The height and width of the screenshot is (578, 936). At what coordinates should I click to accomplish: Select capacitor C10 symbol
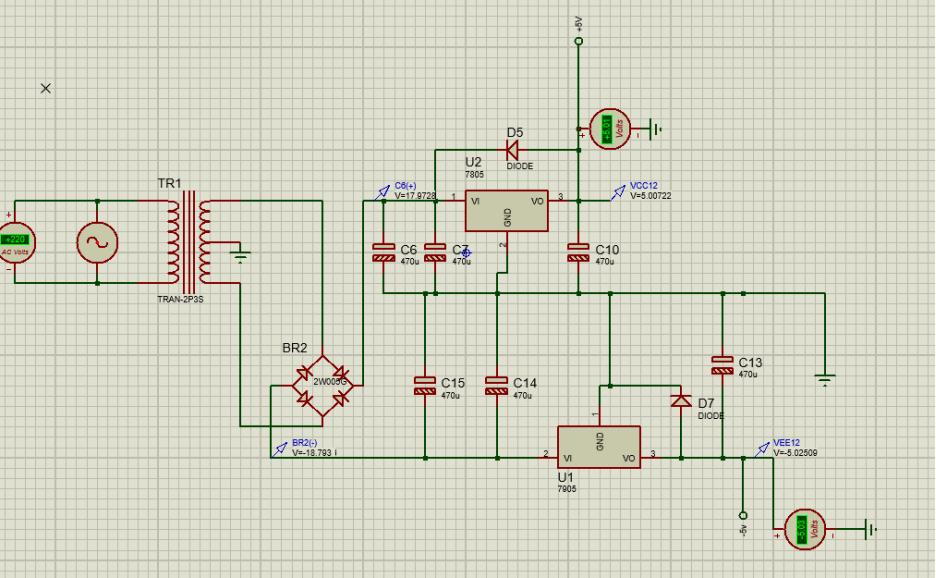point(578,252)
